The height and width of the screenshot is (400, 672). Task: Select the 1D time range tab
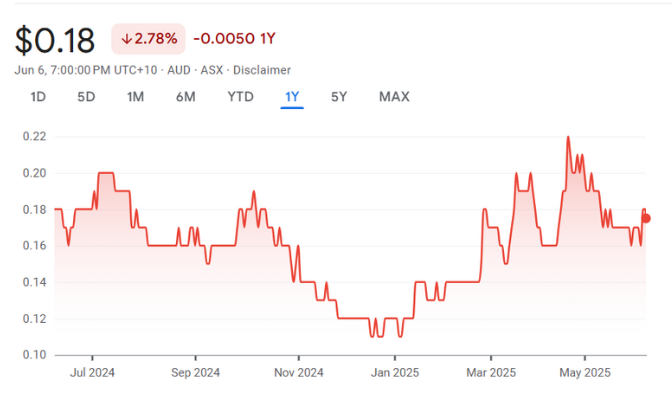[38, 97]
